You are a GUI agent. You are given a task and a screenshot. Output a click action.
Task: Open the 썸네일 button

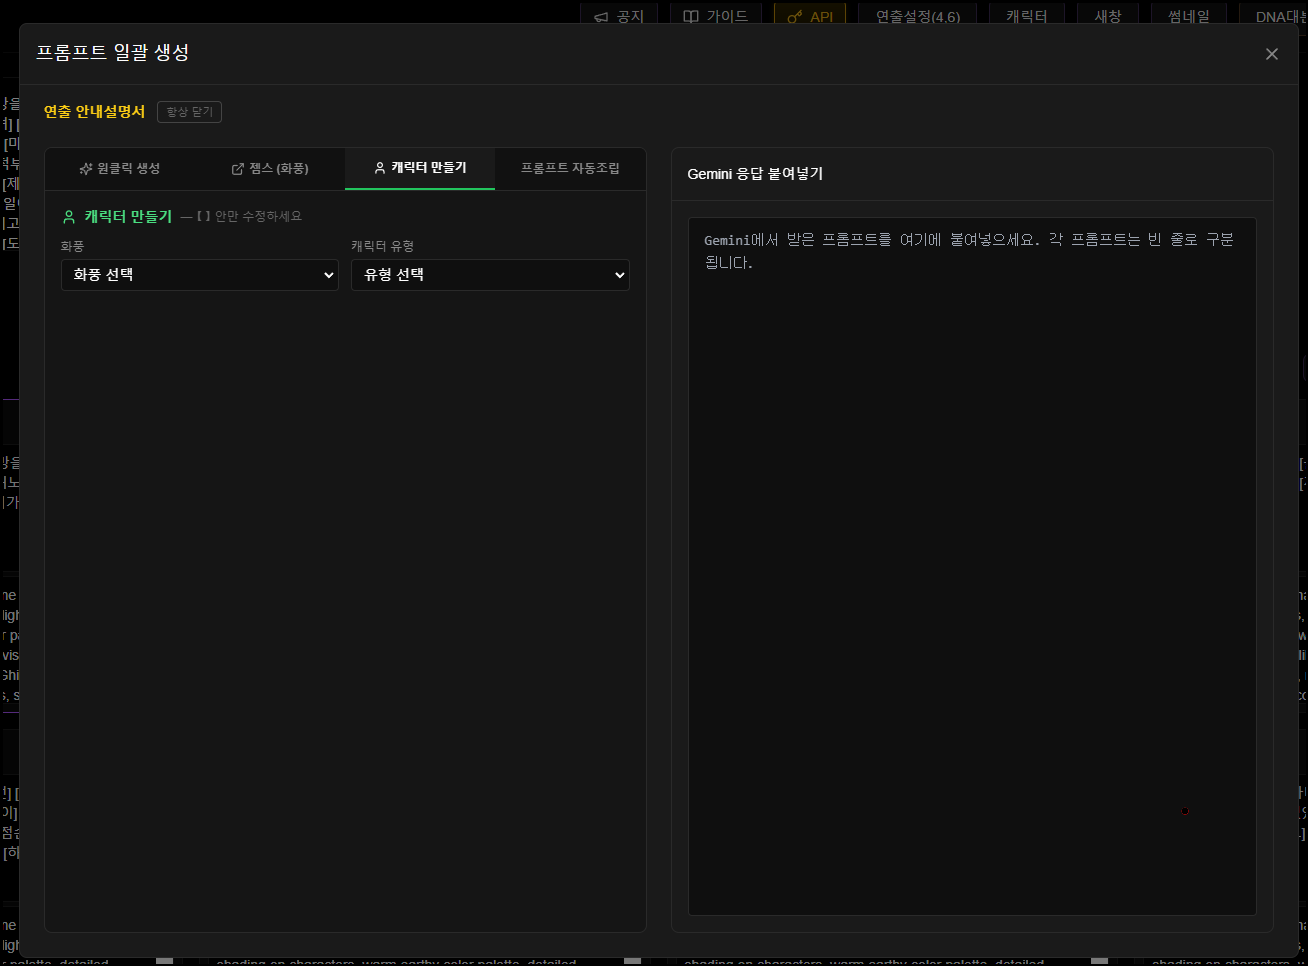[1188, 17]
